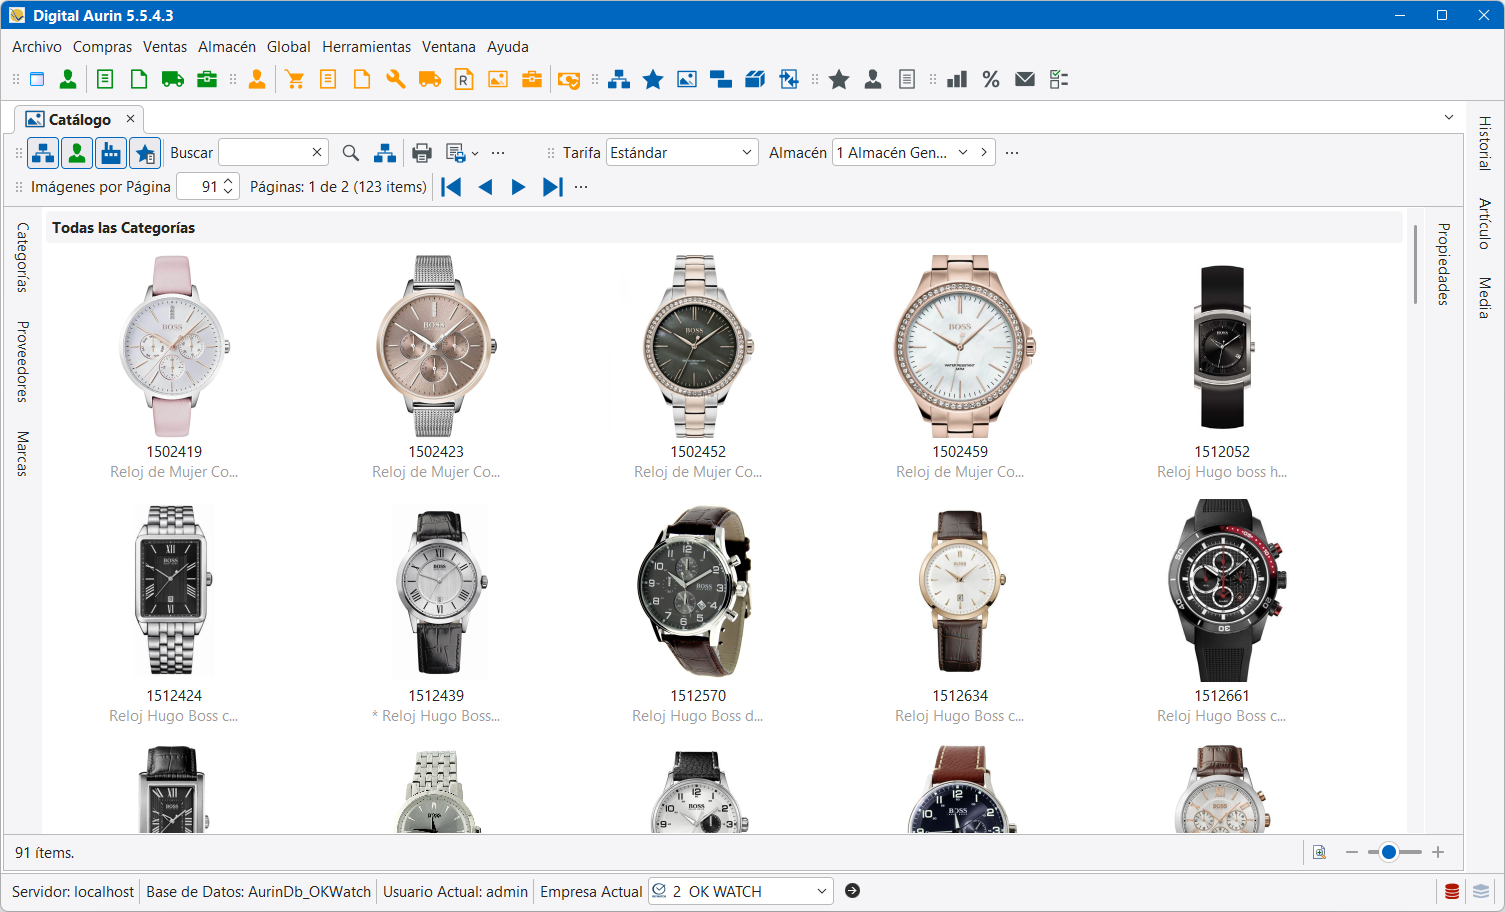
Task: Click the dark gray star icon
Action: (x=839, y=79)
